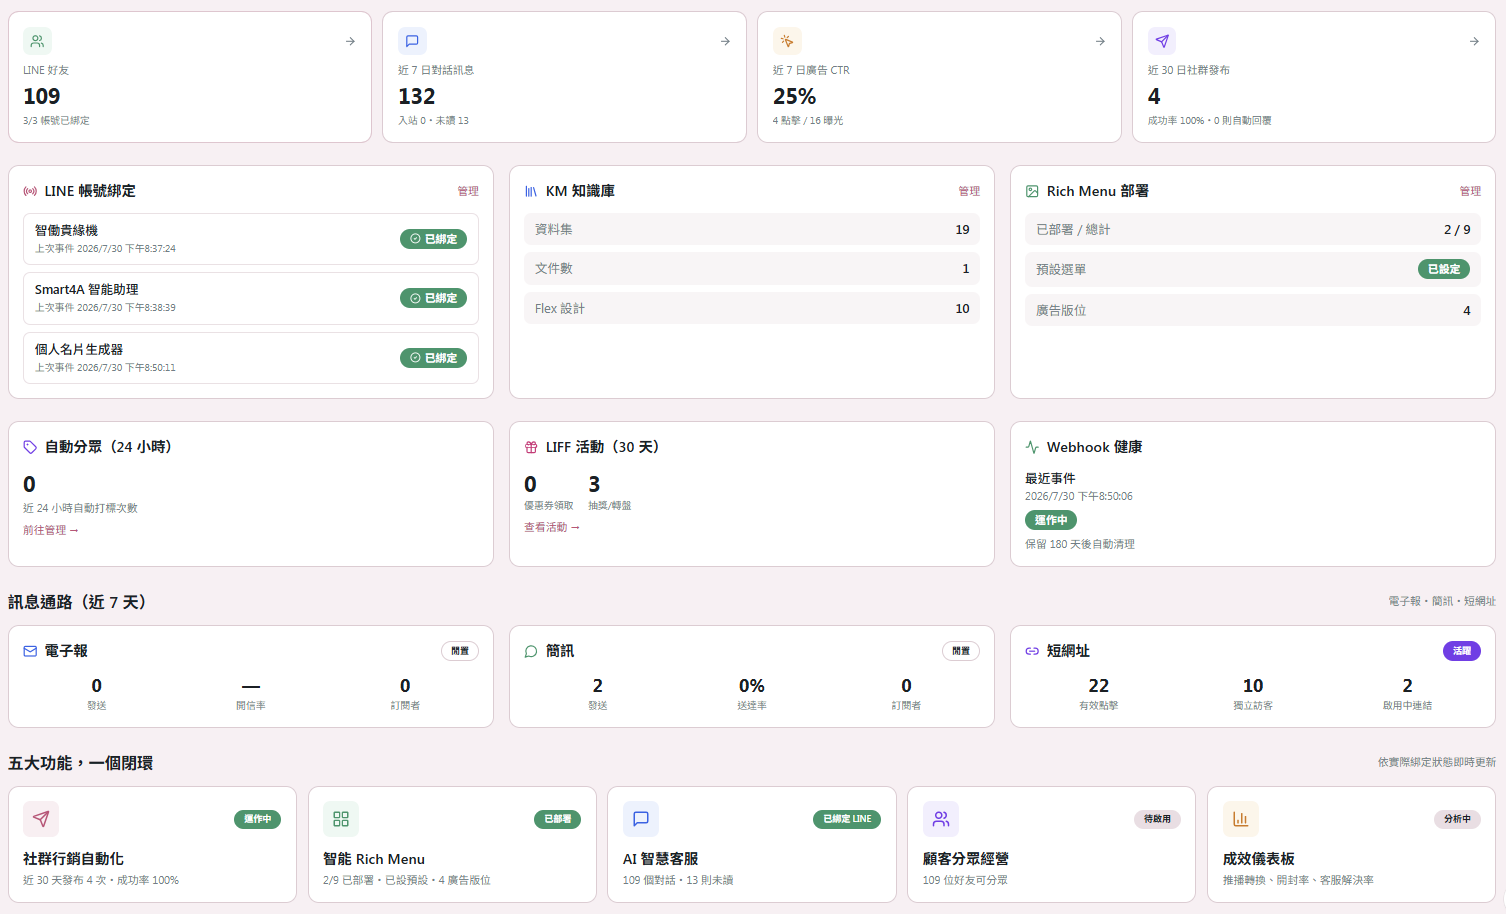This screenshot has width=1506, height=914.
Task: Click the 文件數 row in KM 知識庫
Action: (752, 268)
